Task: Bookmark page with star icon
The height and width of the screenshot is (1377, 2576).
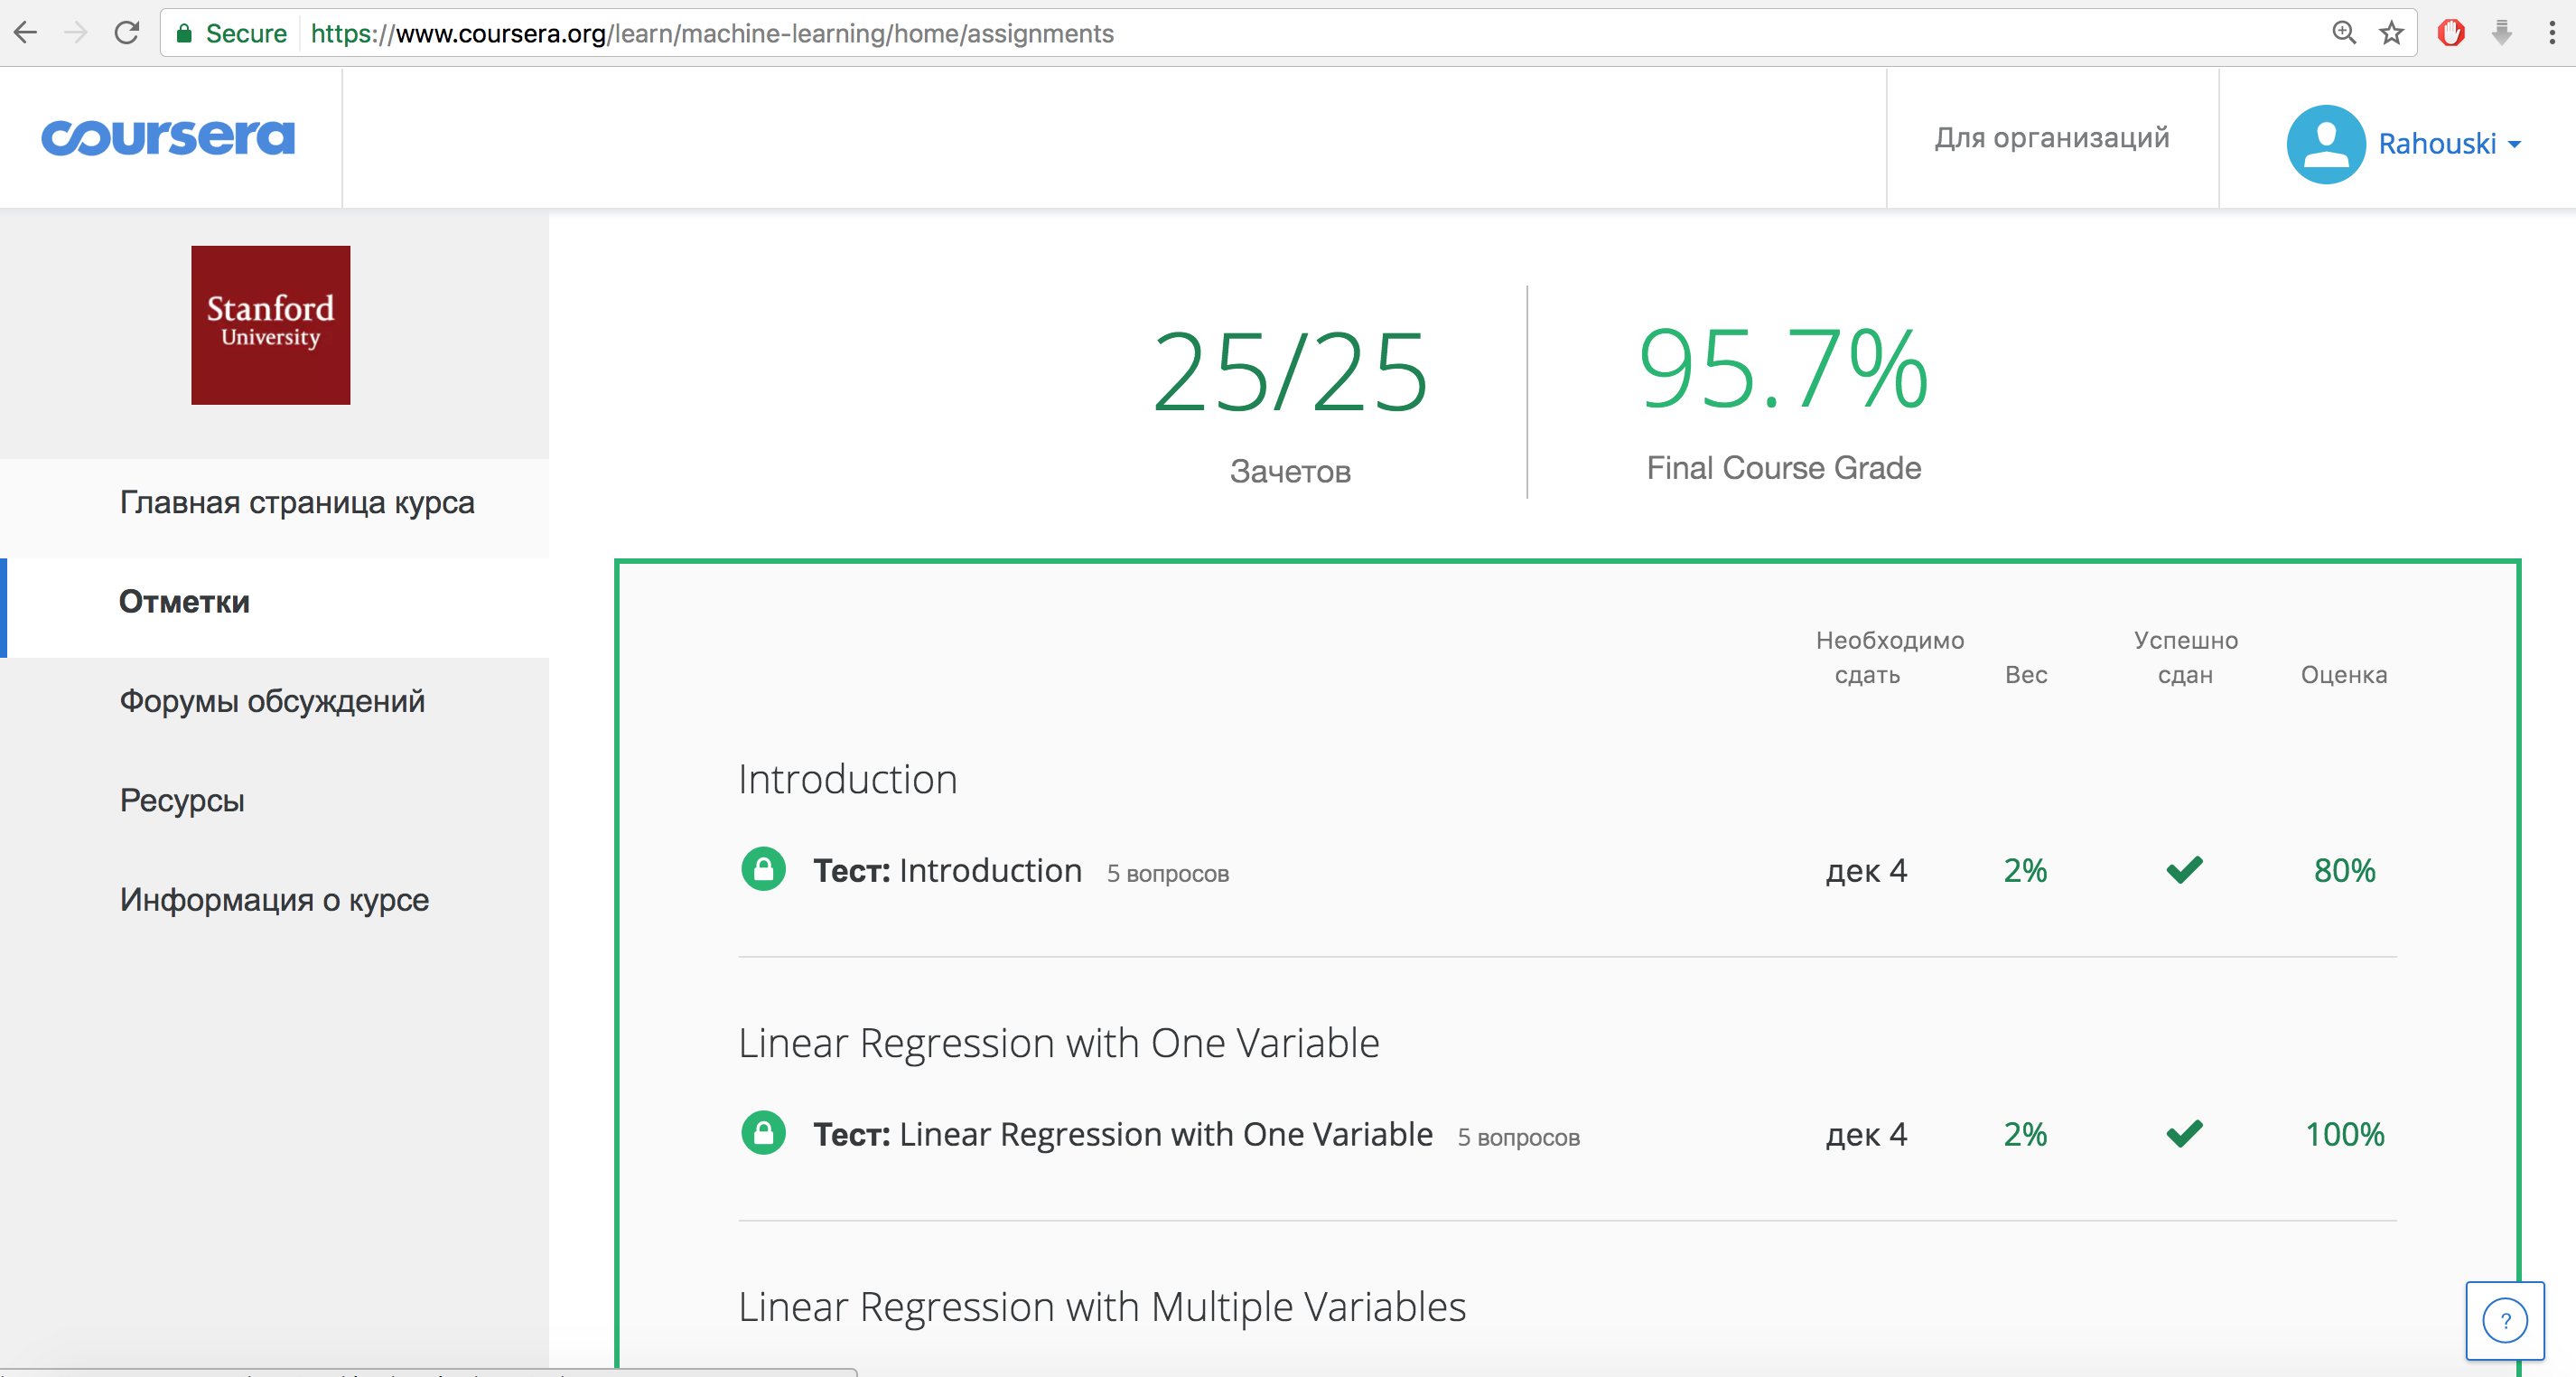Action: pos(2391,33)
